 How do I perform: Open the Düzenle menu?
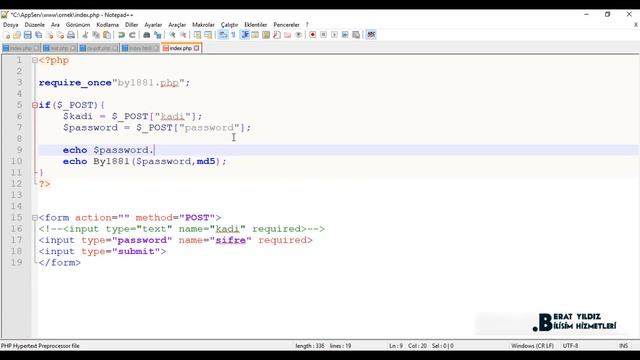point(35,25)
